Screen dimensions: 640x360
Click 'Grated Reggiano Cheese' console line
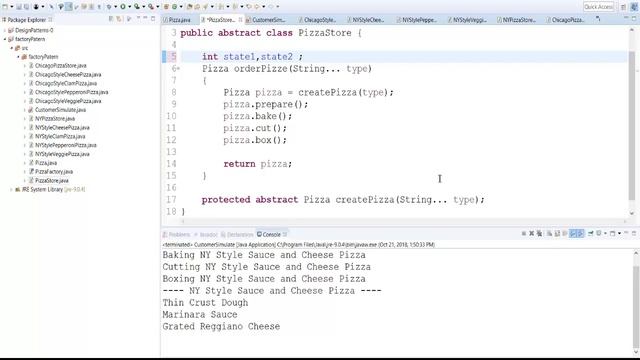pyautogui.click(x=221, y=326)
